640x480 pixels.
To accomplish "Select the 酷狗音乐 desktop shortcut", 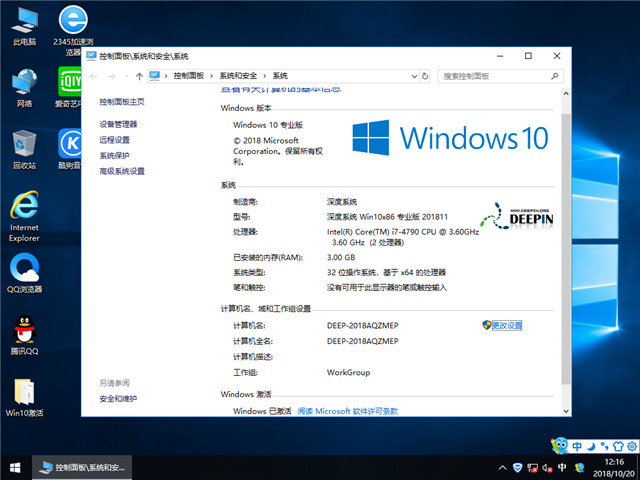I will (x=69, y=149).
